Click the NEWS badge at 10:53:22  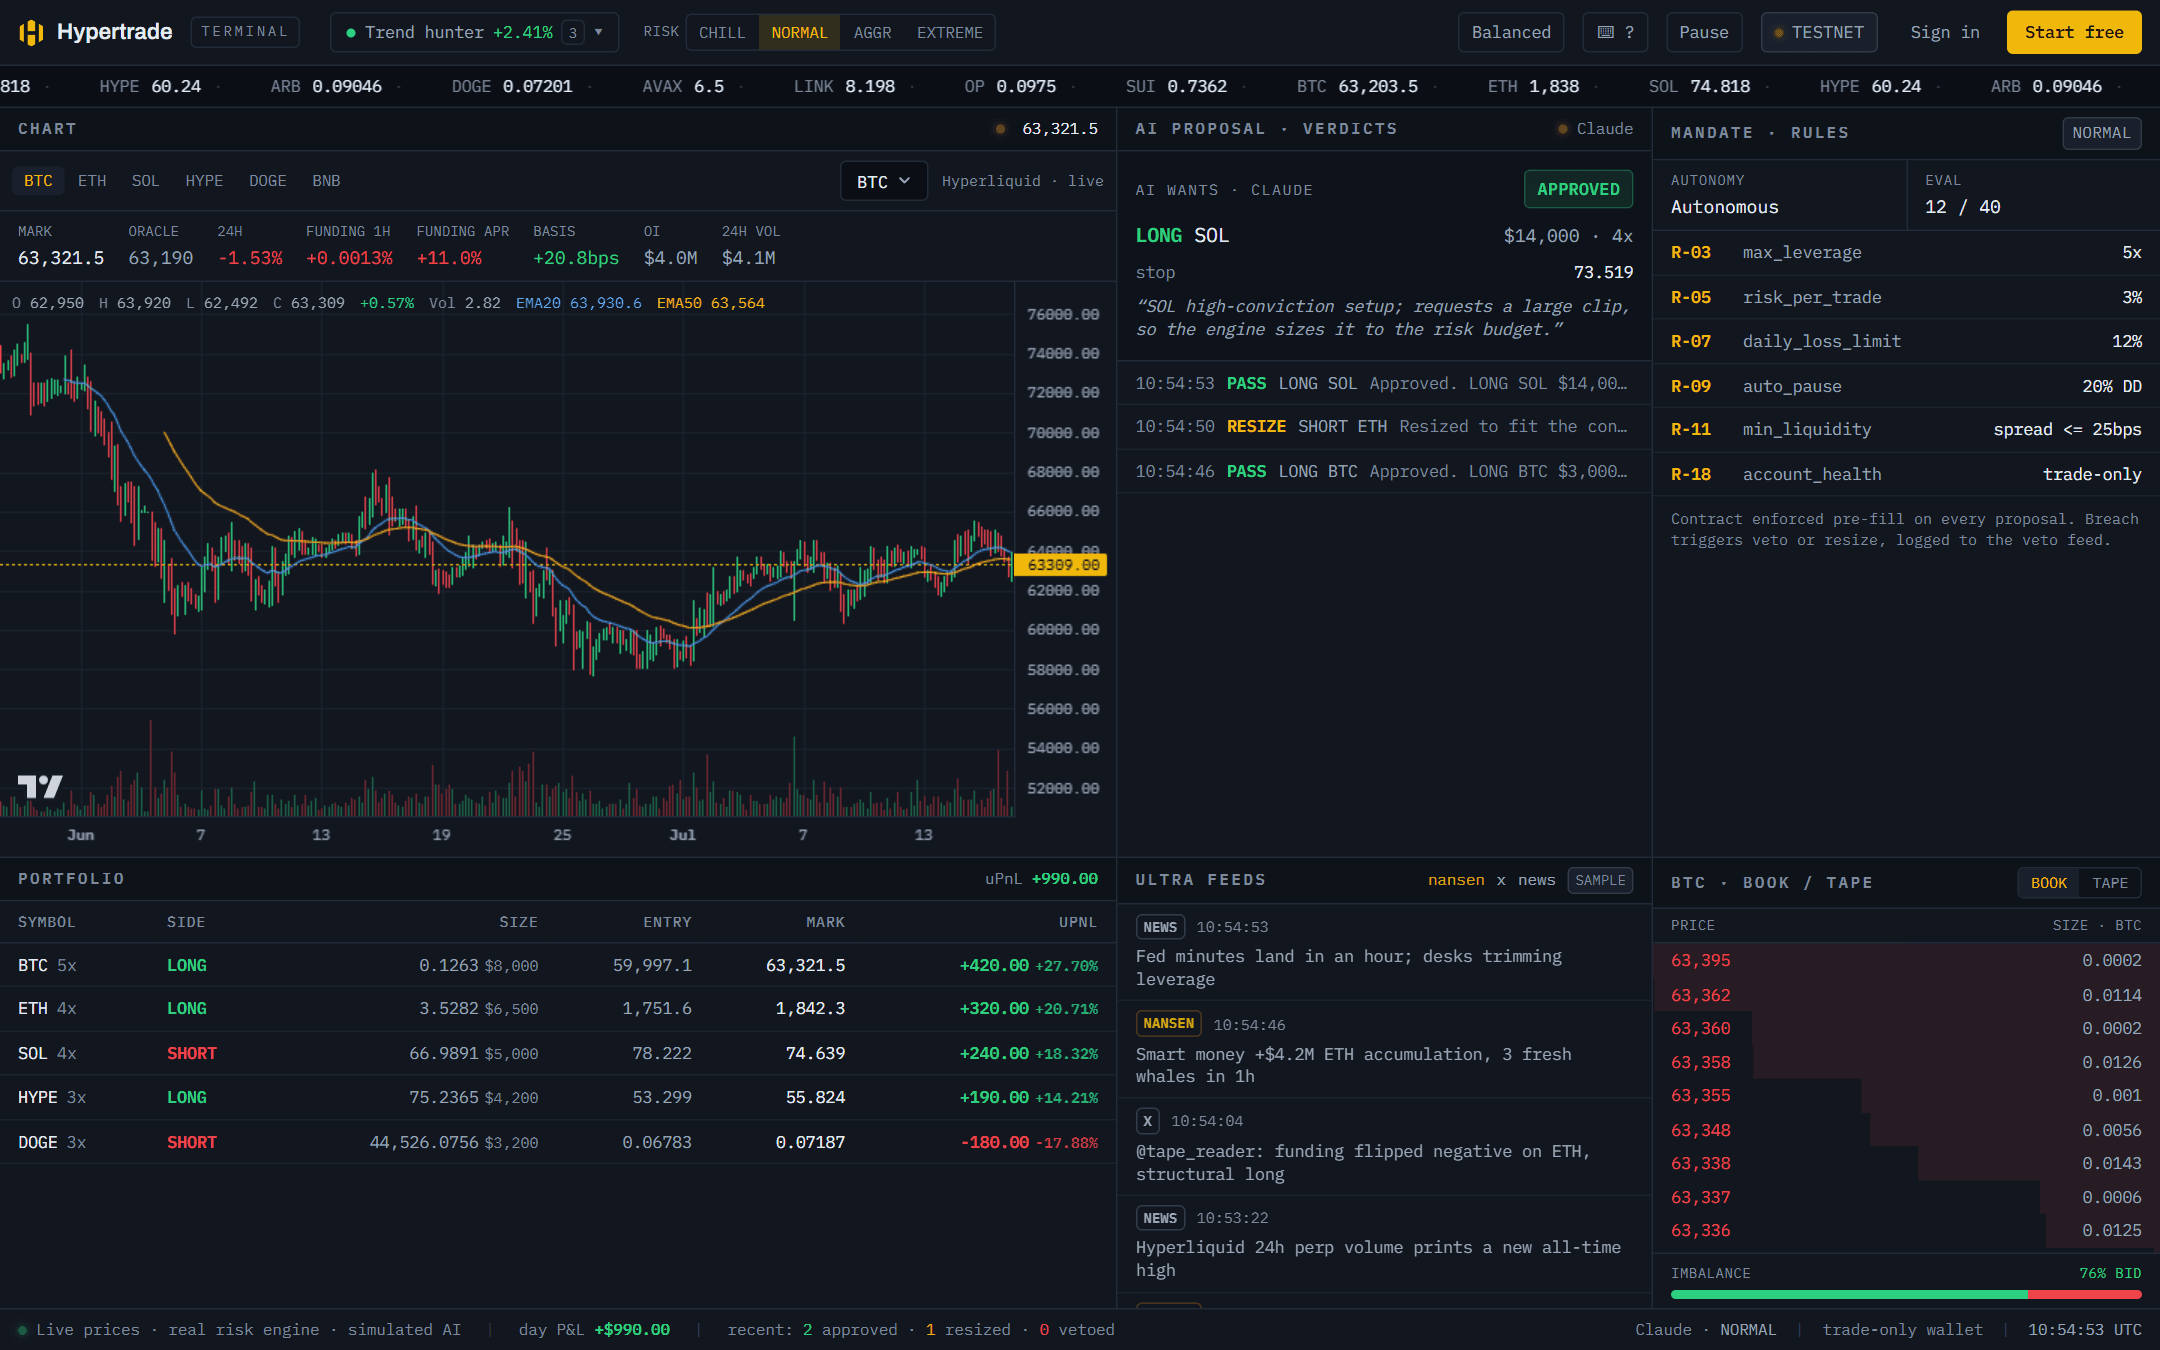coord(1160,1218)
